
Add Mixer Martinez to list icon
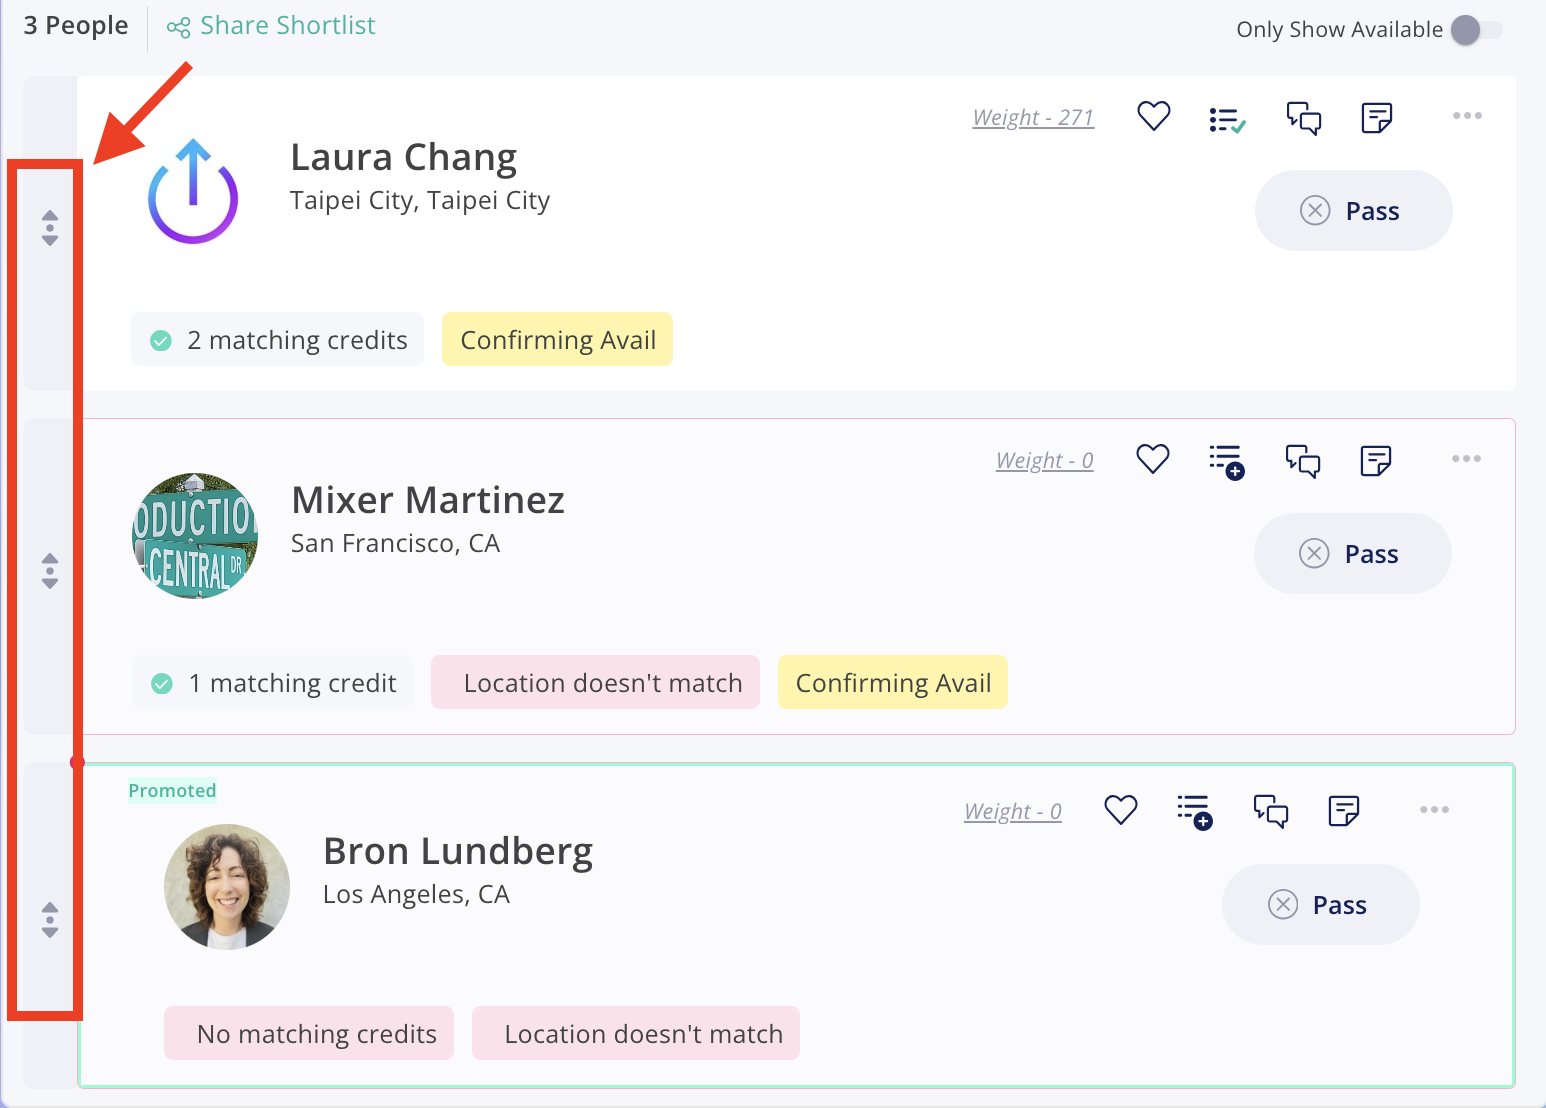[1227, 462]
